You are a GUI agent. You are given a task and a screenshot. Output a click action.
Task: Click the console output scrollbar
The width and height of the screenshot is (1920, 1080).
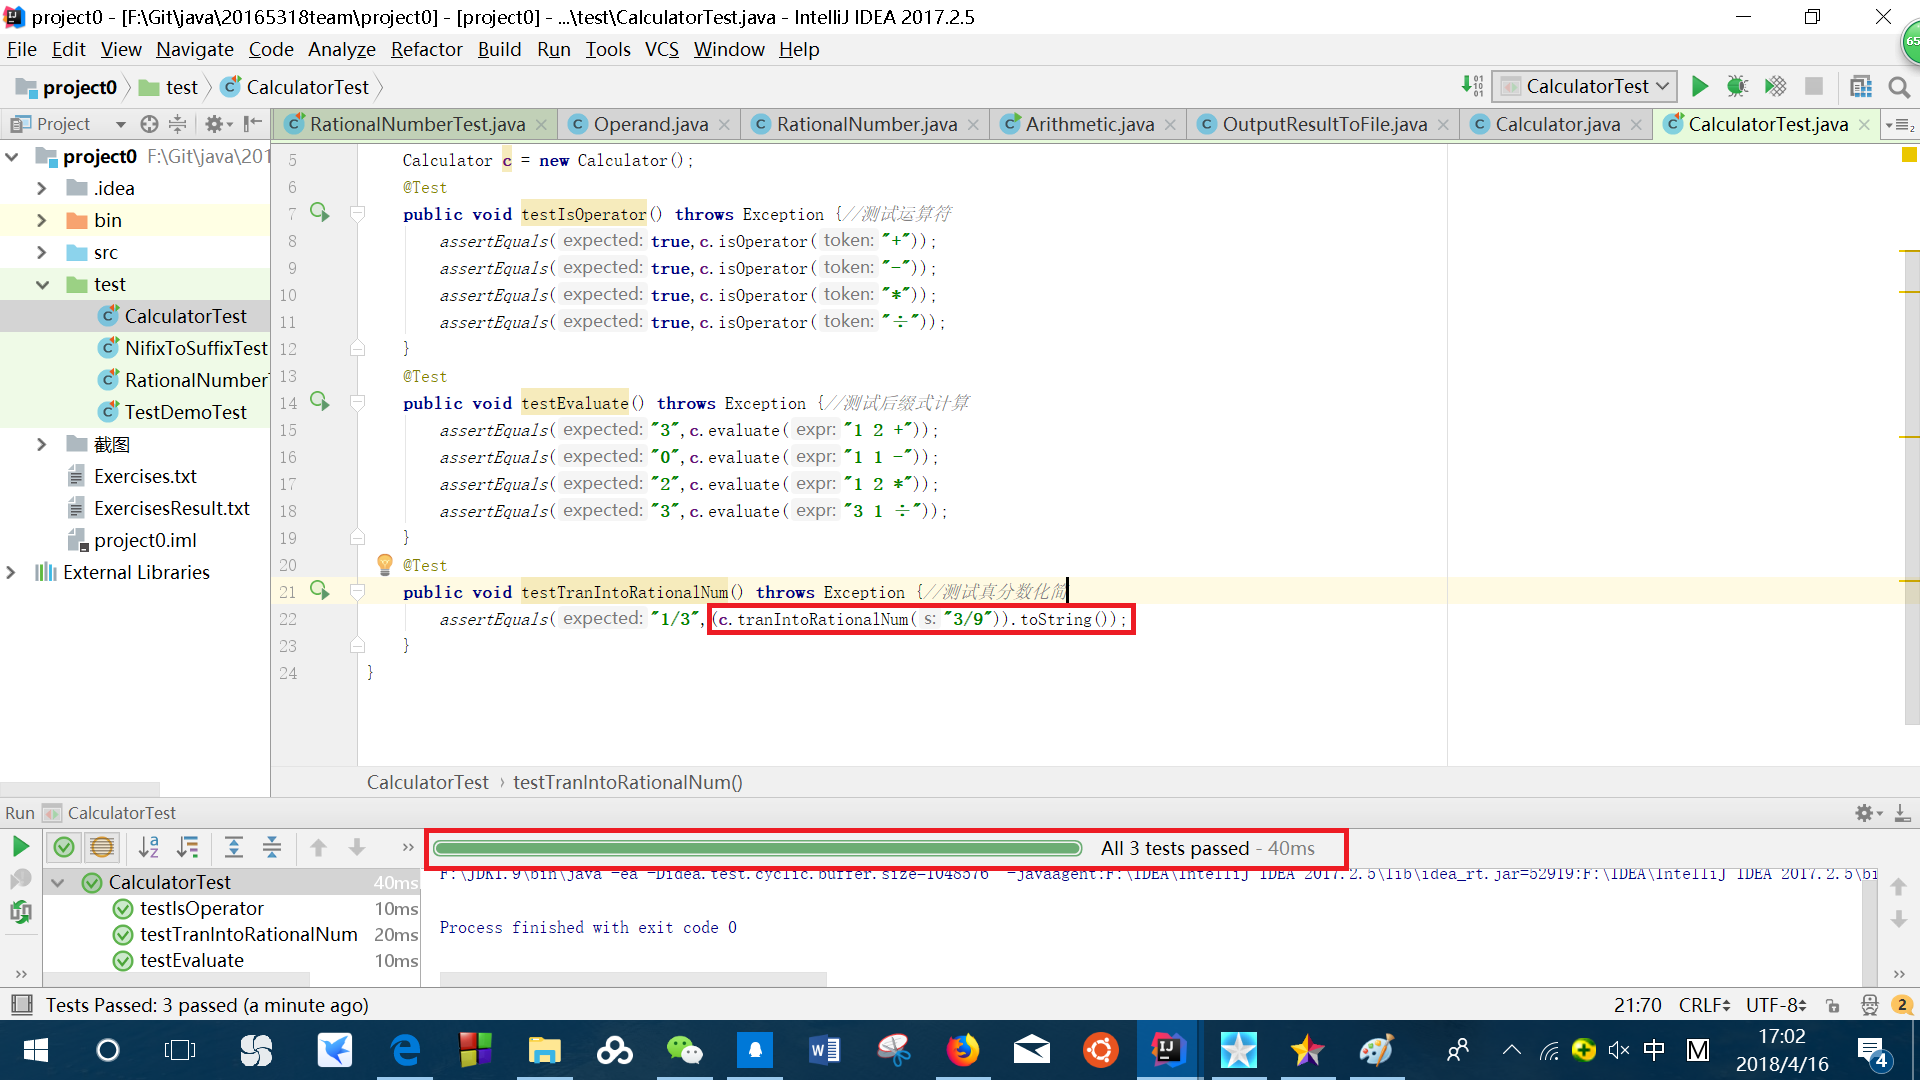pos(633,978)
